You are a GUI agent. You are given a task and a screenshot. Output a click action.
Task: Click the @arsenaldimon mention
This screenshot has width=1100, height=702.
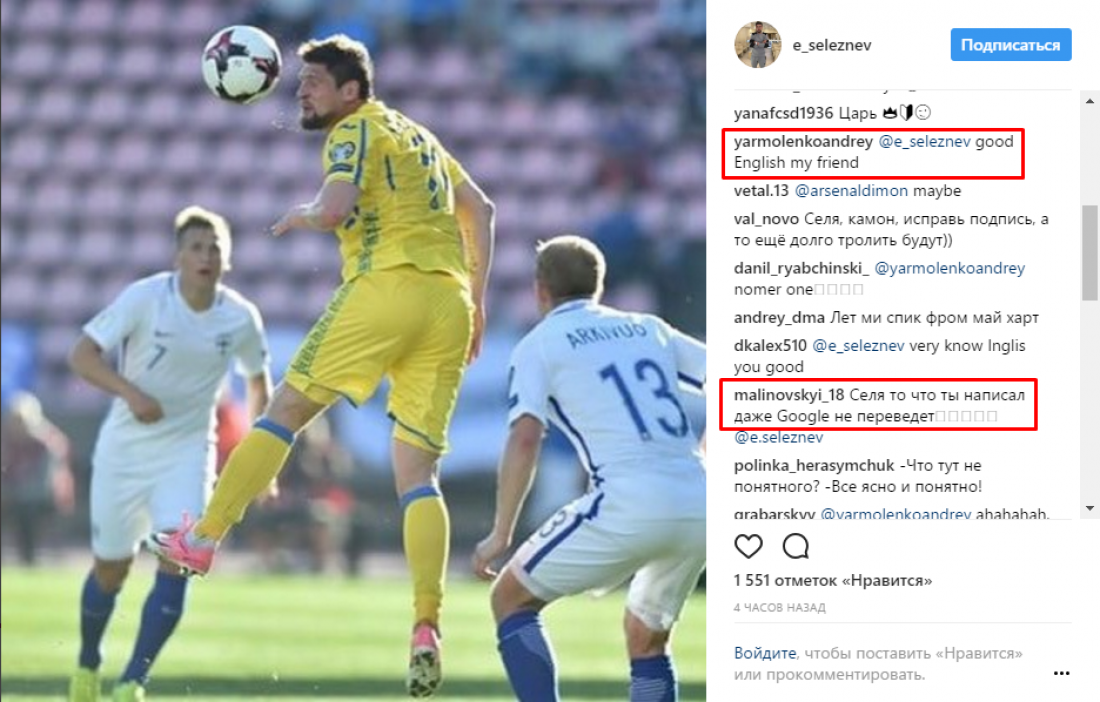[851, 191]
